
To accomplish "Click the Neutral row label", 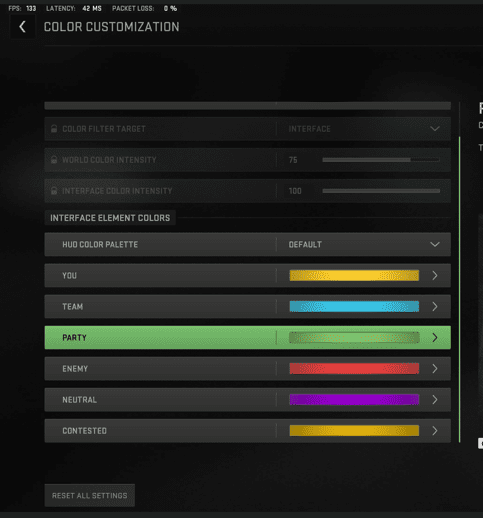I will [79, 400].
